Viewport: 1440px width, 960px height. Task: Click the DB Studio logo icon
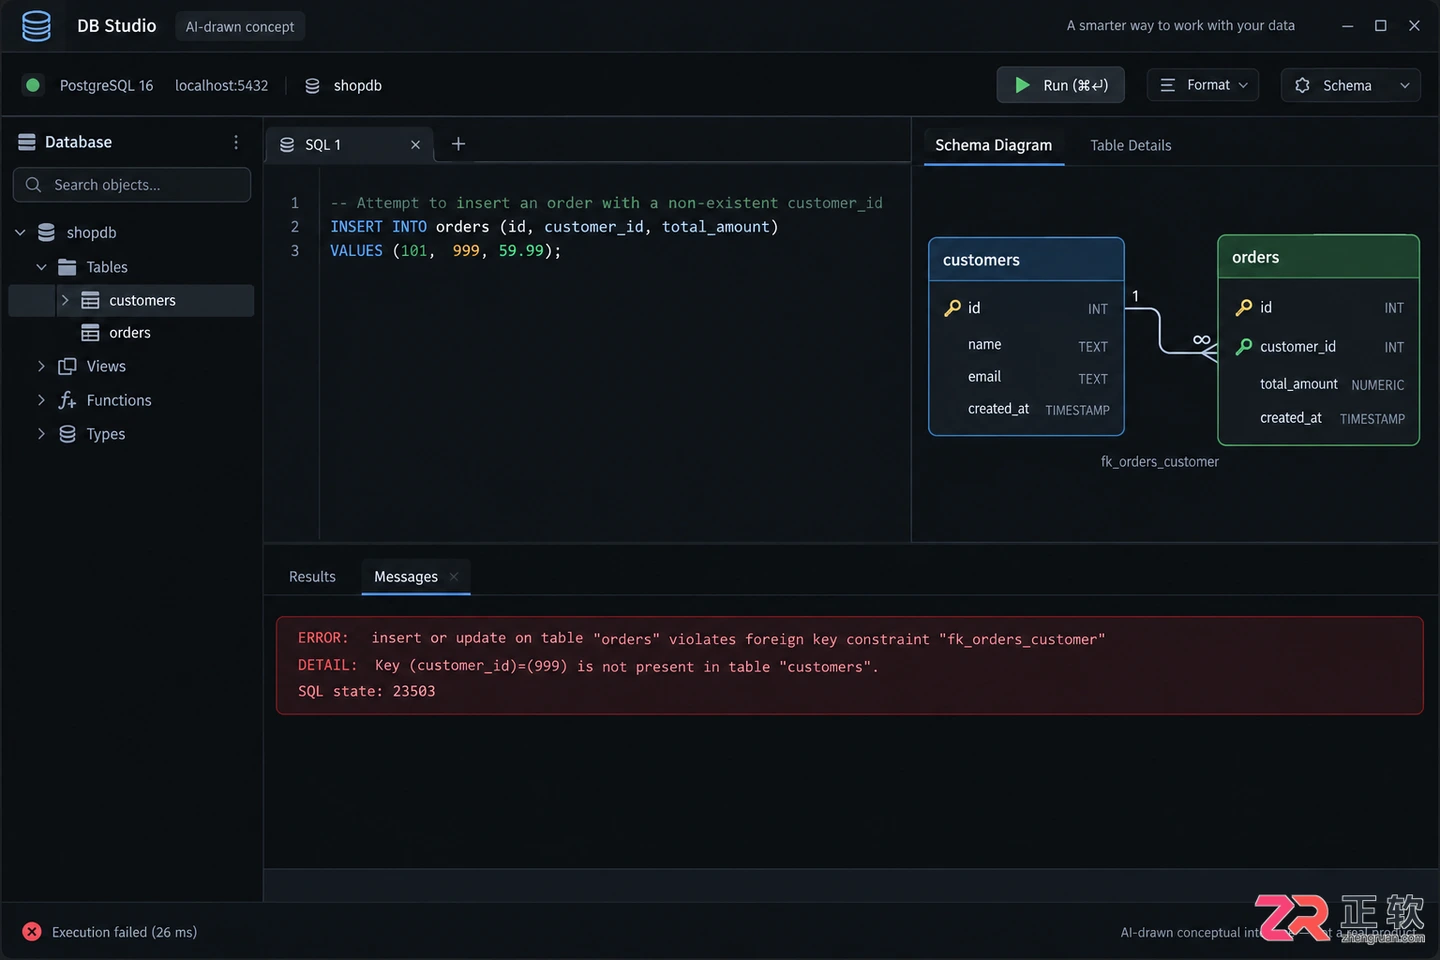click(36, 26)
